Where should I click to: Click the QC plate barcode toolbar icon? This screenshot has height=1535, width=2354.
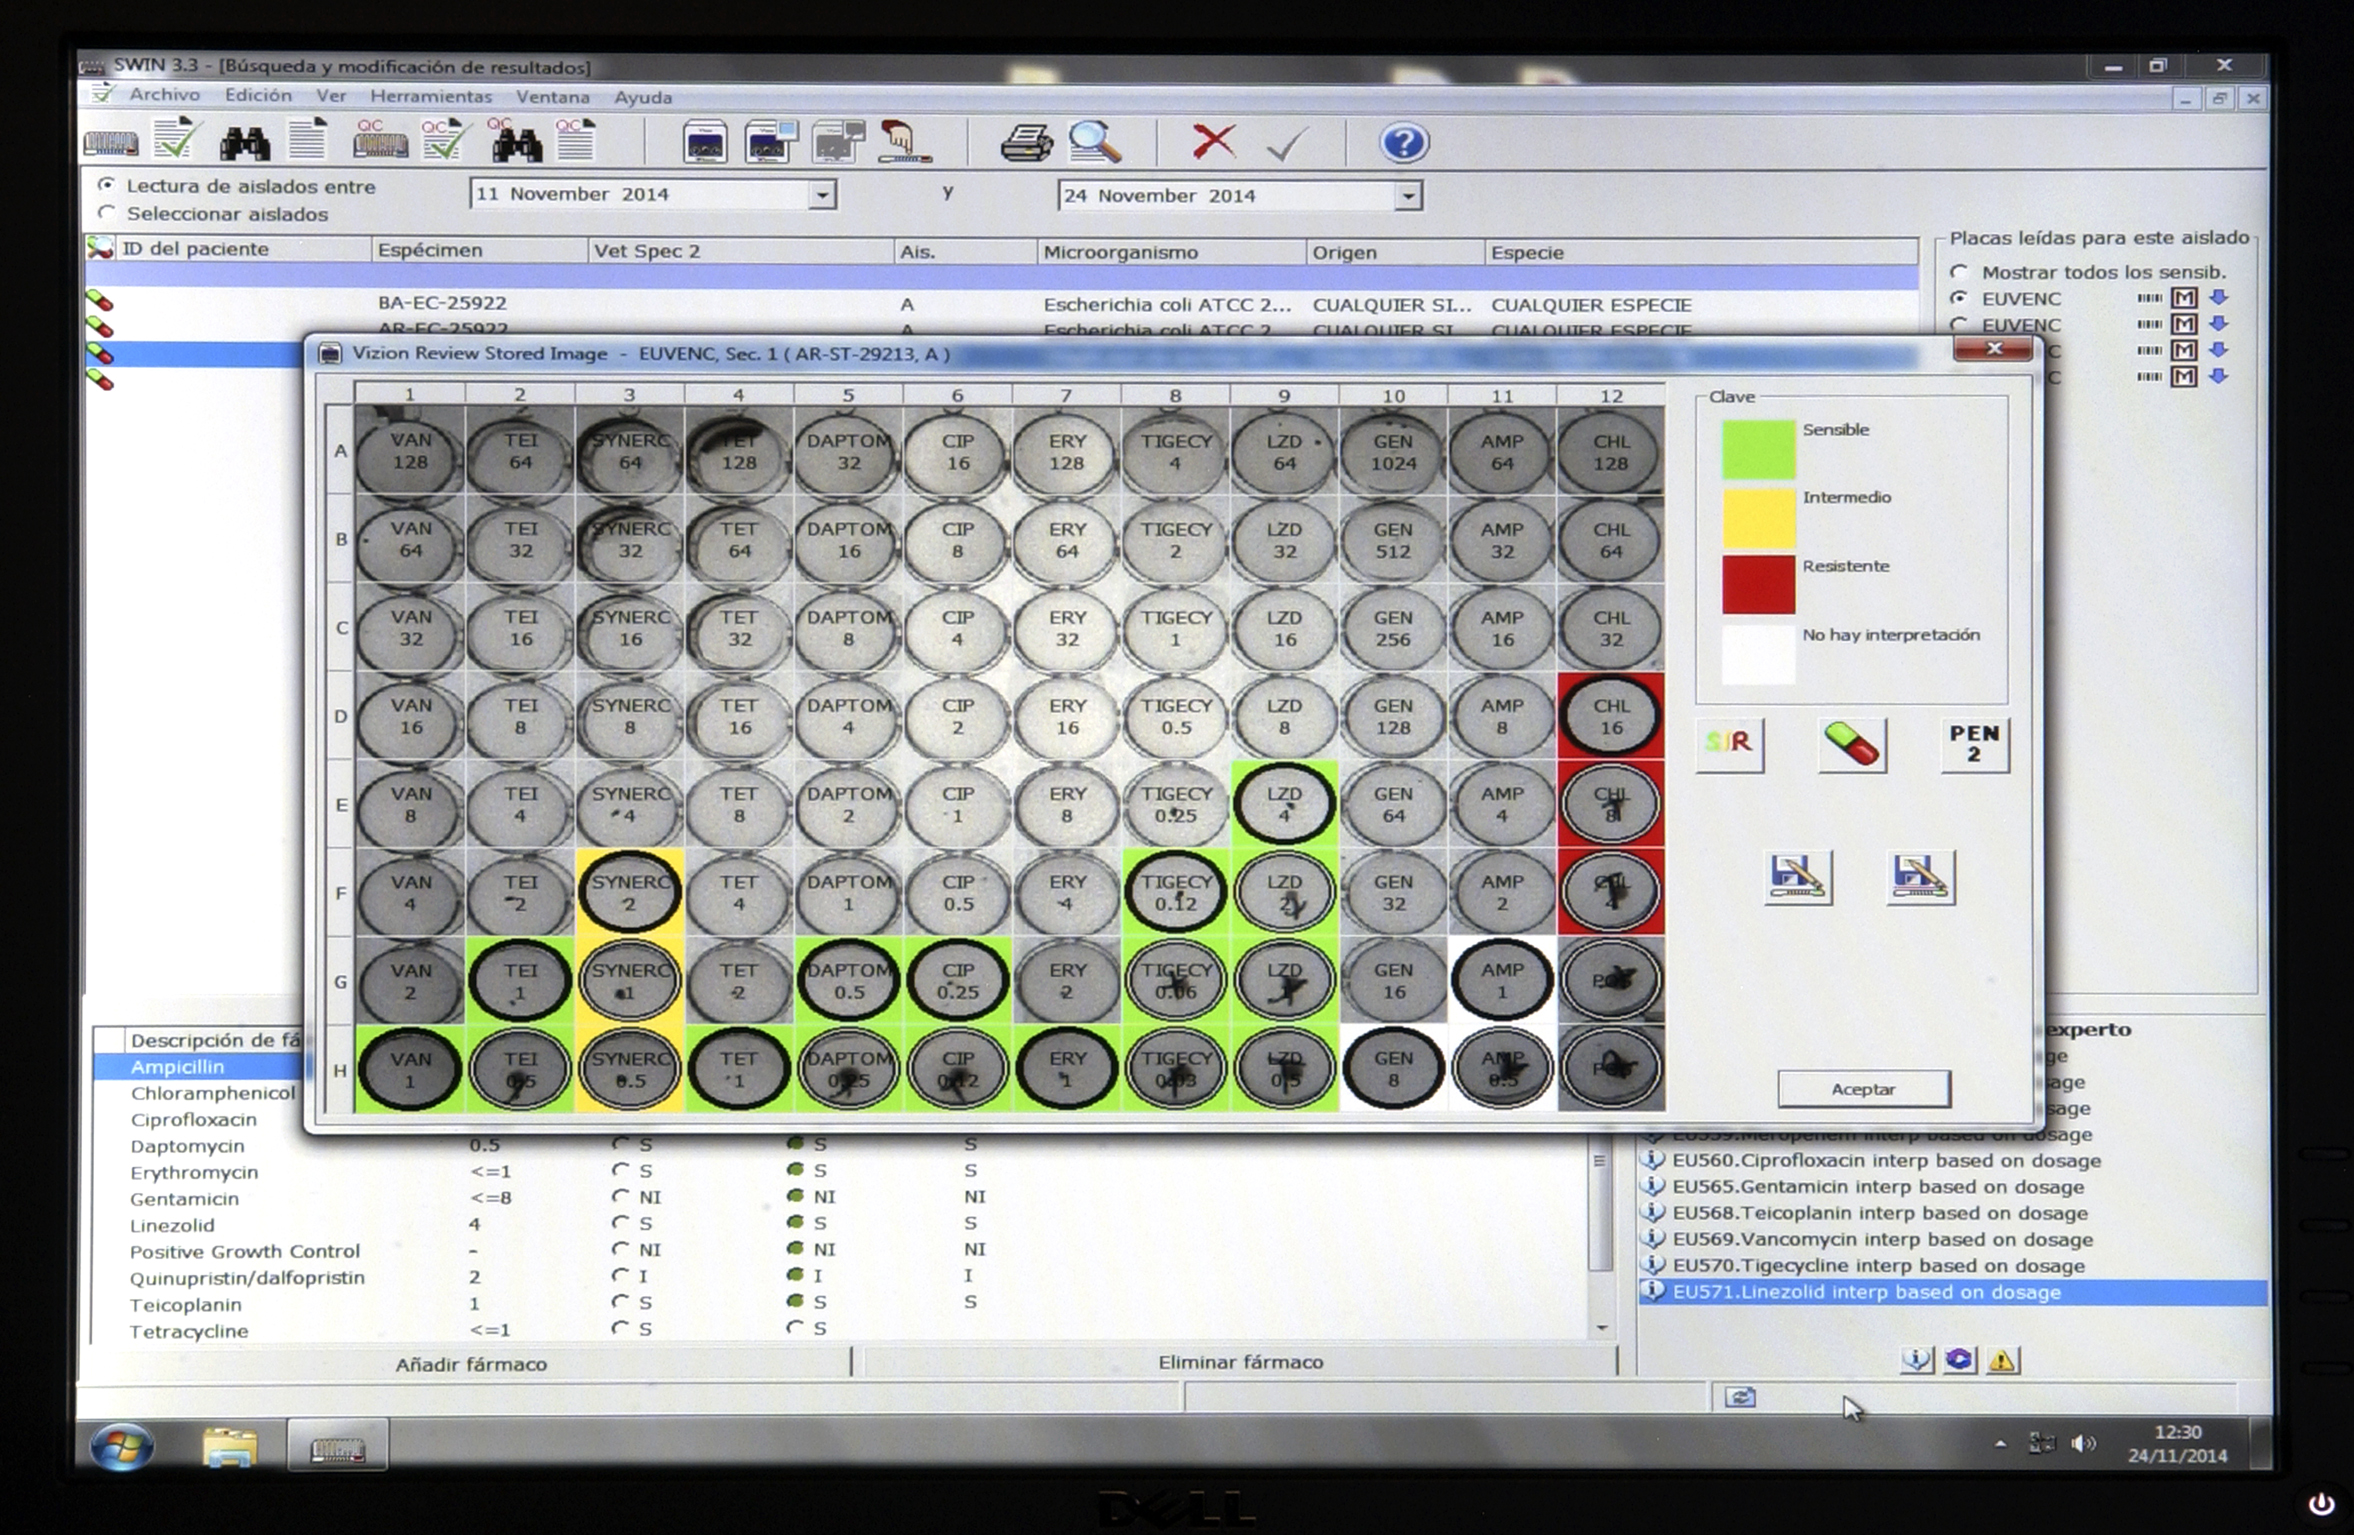pyautogui.click(x=380, y=140)
